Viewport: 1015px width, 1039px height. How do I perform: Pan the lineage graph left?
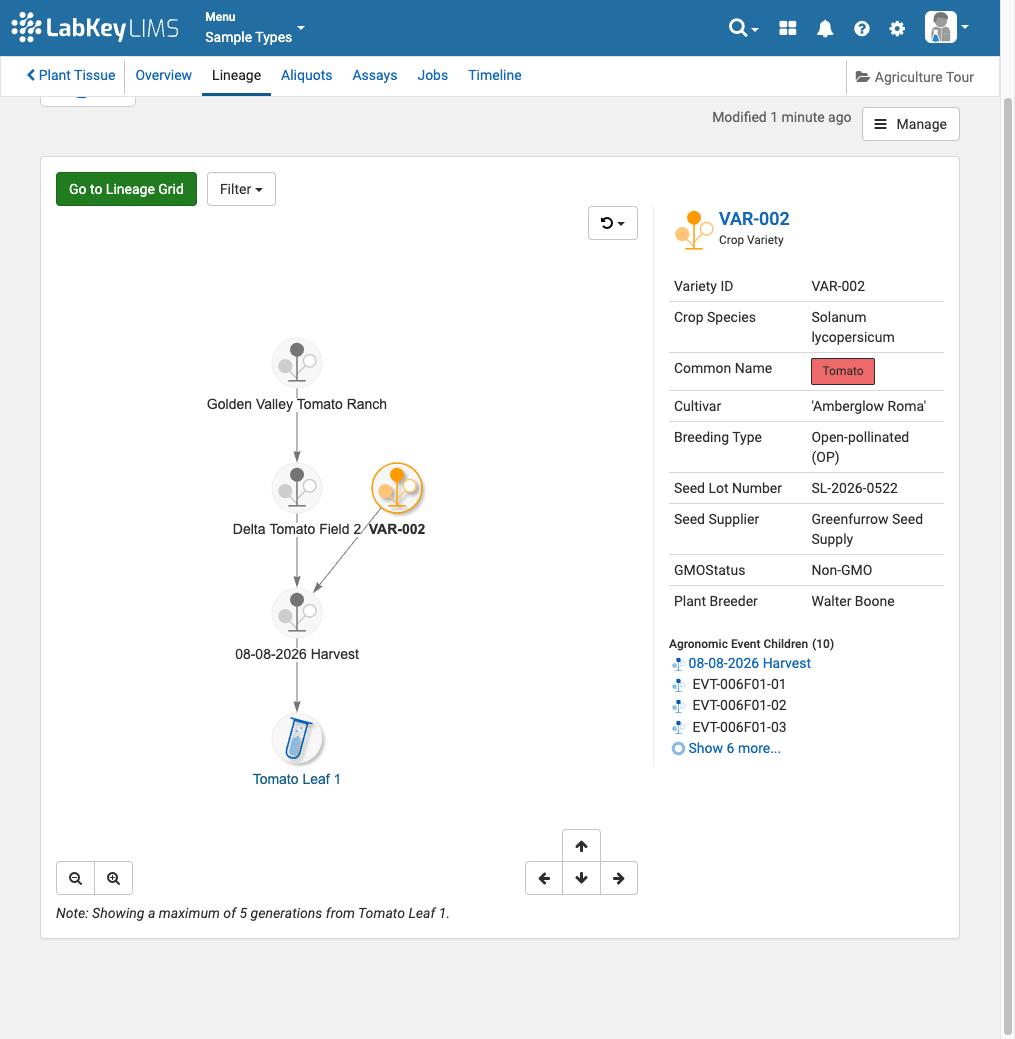click(x=544, y=878)
